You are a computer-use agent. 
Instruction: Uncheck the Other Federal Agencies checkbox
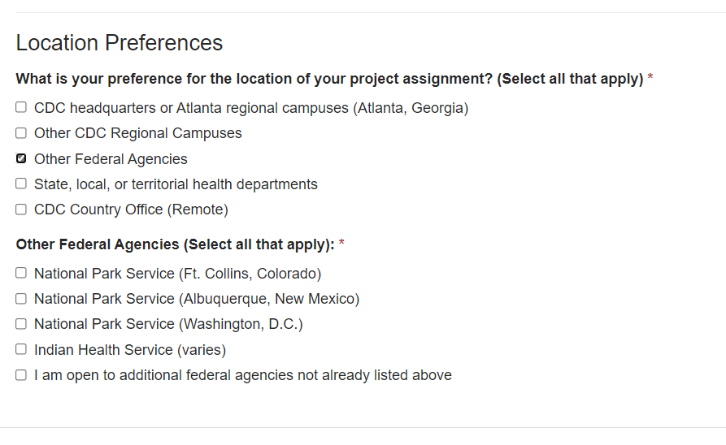pos(21,159)
